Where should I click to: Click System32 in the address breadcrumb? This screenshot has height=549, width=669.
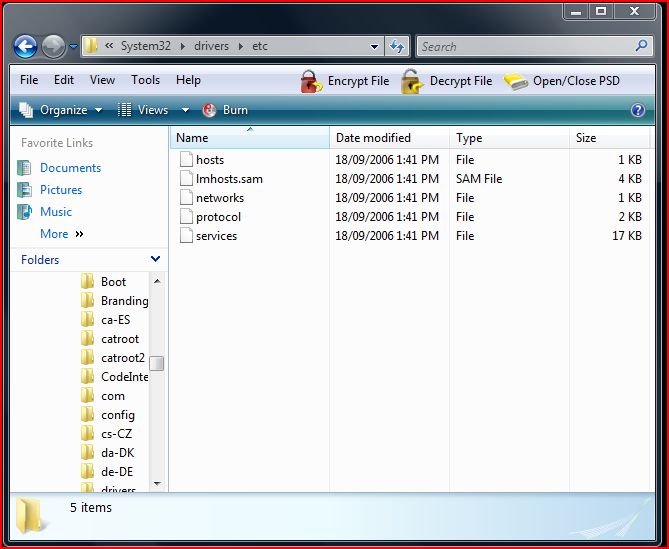(x=145, y=46)
